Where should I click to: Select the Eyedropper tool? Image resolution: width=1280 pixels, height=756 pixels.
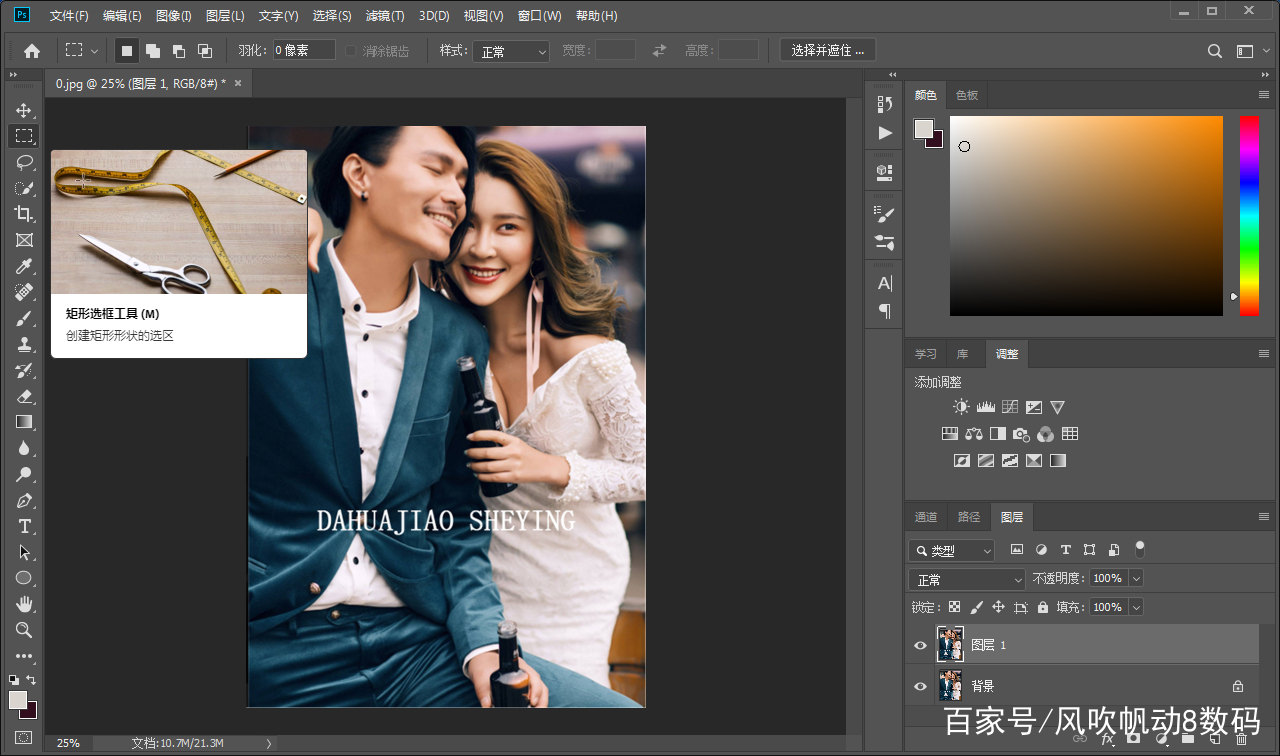click(24, 266)
